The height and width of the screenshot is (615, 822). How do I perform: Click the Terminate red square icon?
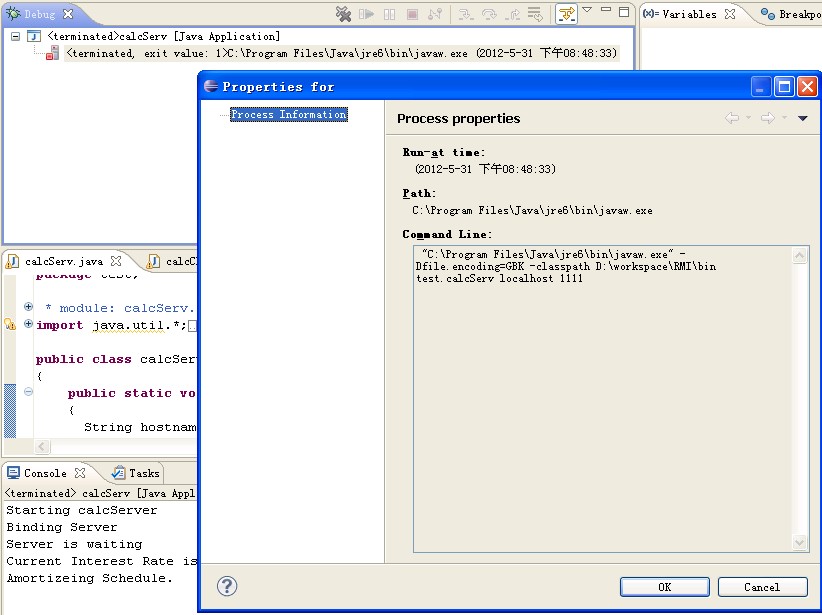(x=413, y=14)
